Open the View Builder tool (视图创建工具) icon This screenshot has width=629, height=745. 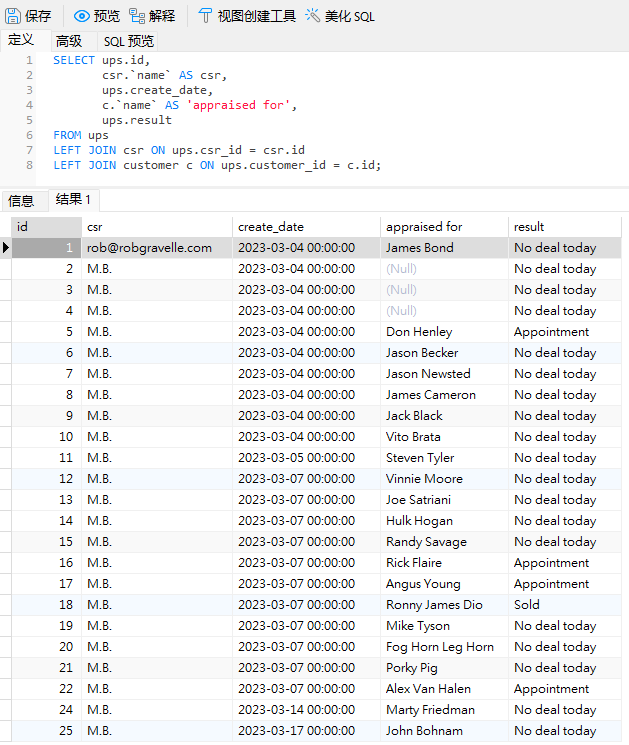[205, 16]
